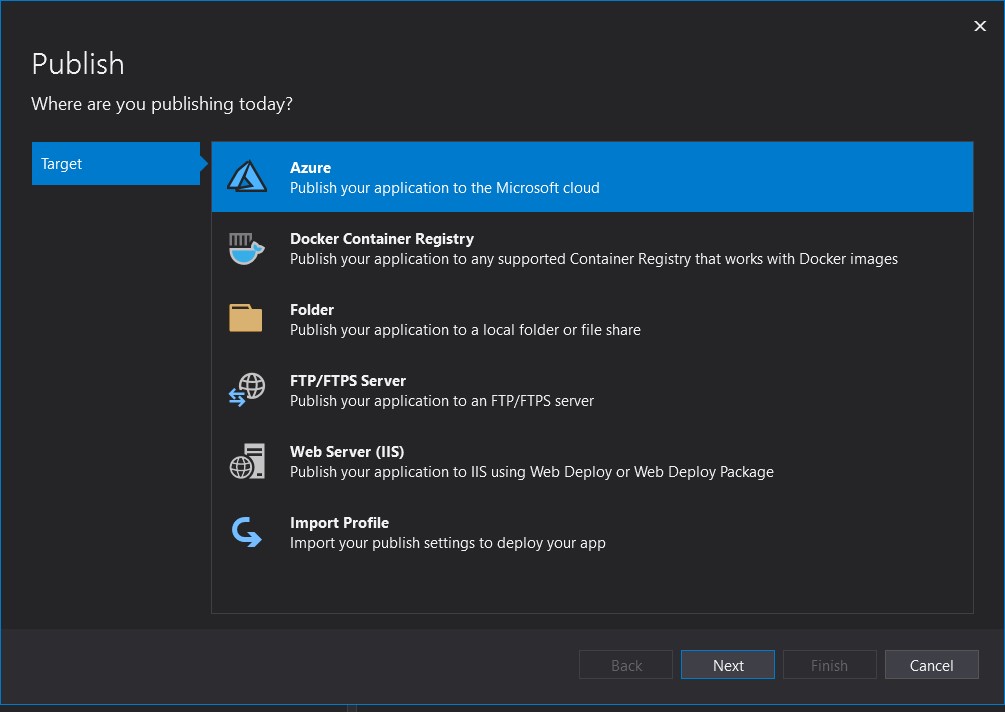Choose Docker Container Registry title
This screenshot has height=712, width=1005.
[x=382, y=238]
